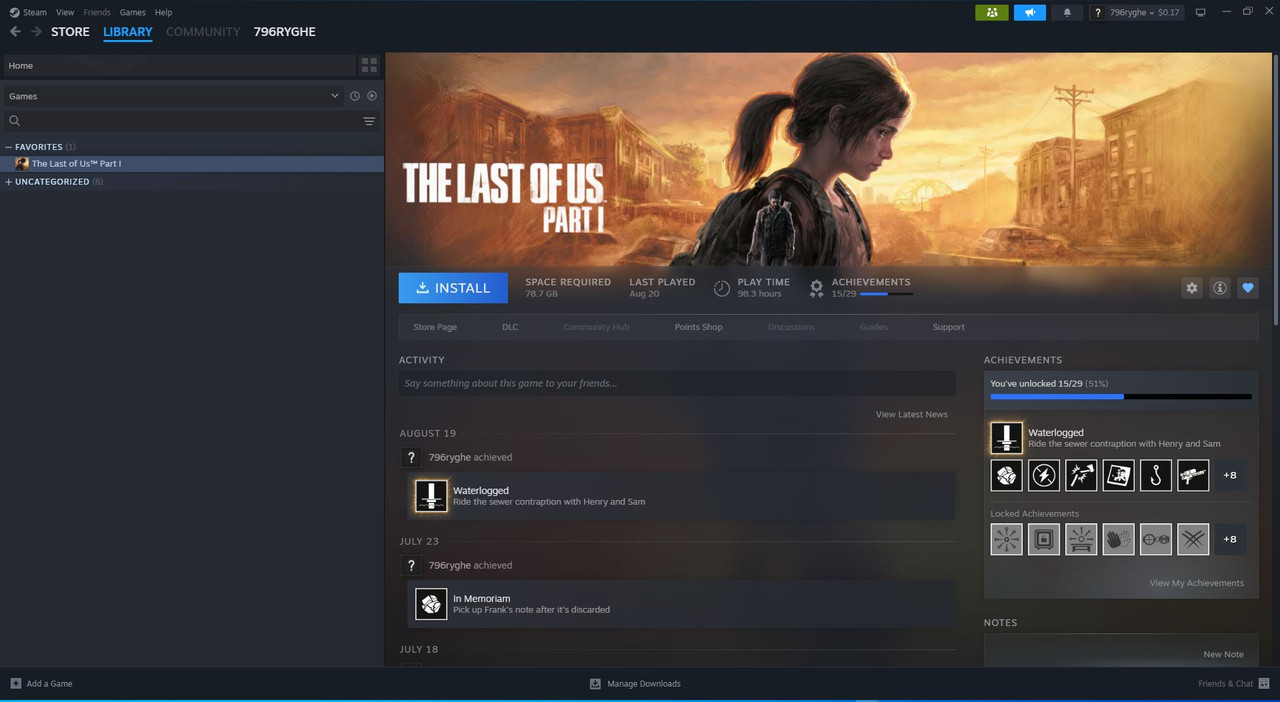The height and width of the screenshot is (702, 1280).
Task: Click the Add a Game plus icon
Action: 15,683
